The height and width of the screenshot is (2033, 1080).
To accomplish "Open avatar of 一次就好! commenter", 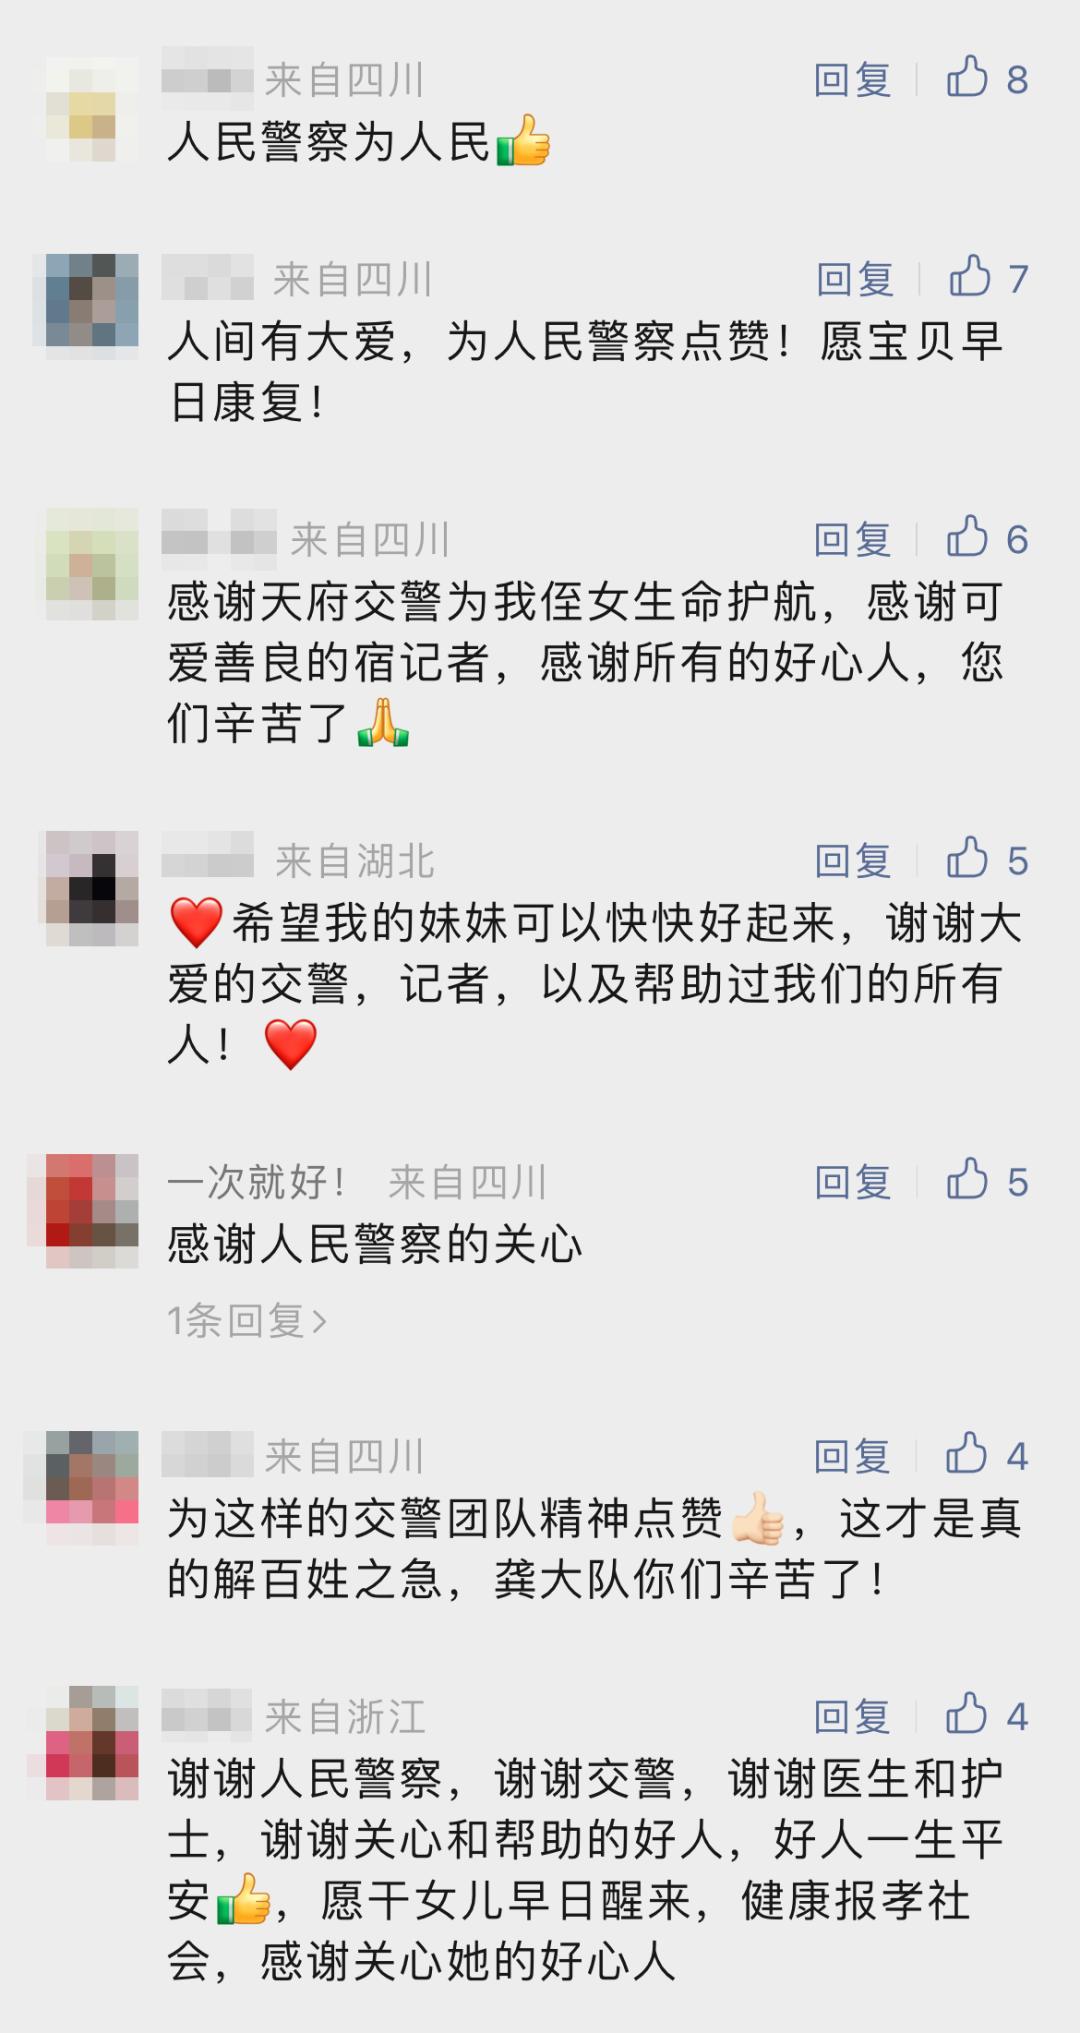I will pyautogui.click(x=92, y=1210).
